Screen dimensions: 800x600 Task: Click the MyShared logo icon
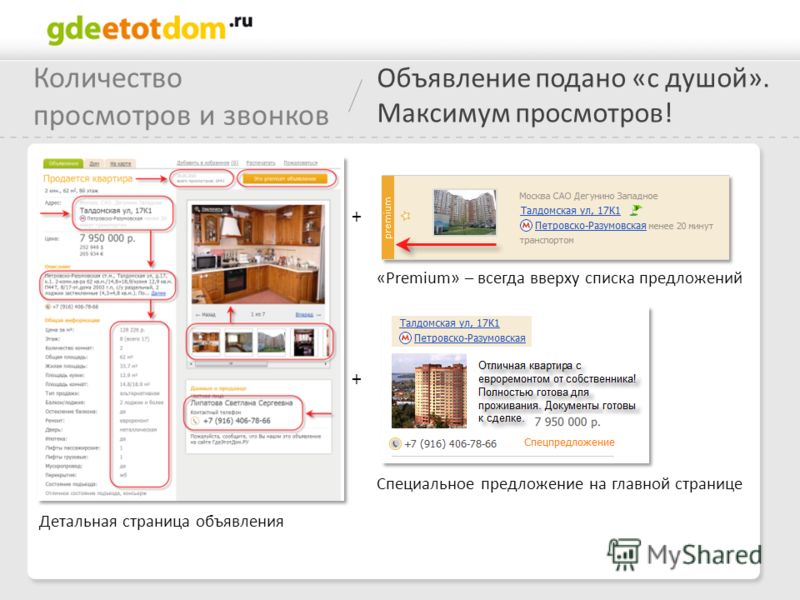[x=624, y=554]
